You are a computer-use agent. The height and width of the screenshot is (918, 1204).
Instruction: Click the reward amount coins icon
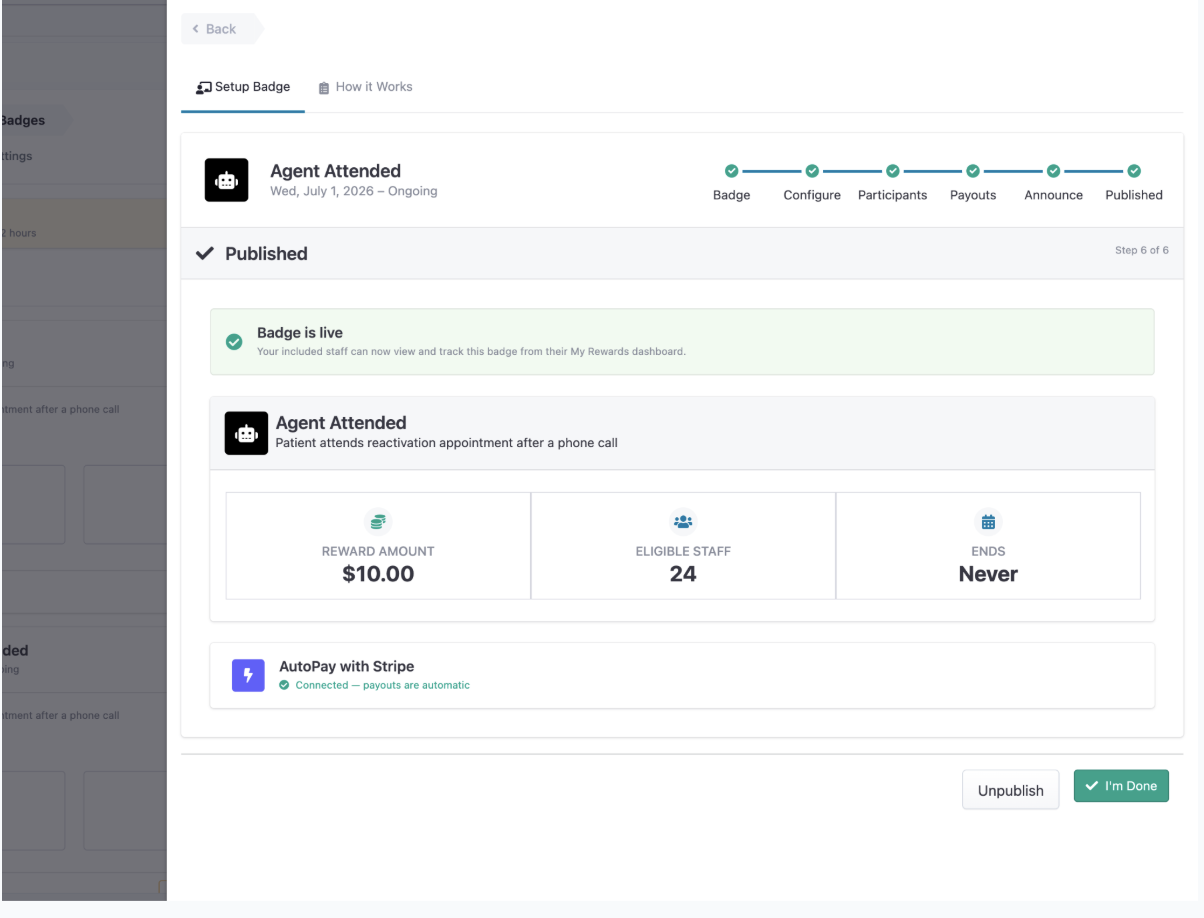click(x=378, y=522)
